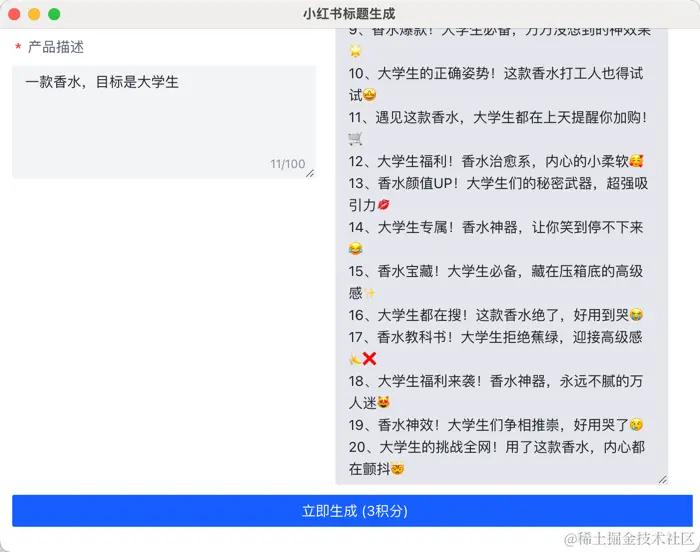Click the smiling-hearts emoji after 小柔软
Viewport: 700px width, 552px height.
click(636, 161)
